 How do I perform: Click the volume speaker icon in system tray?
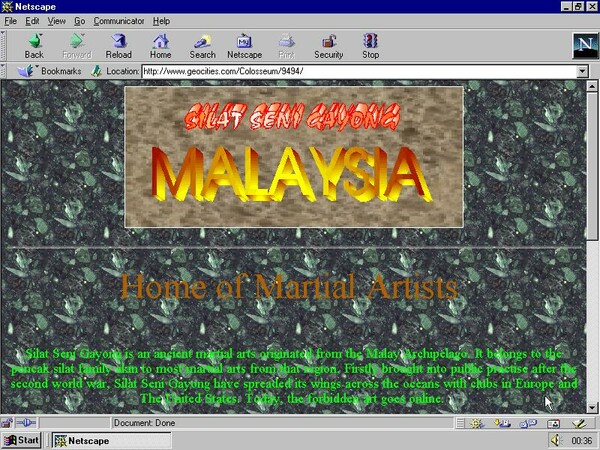556,440
